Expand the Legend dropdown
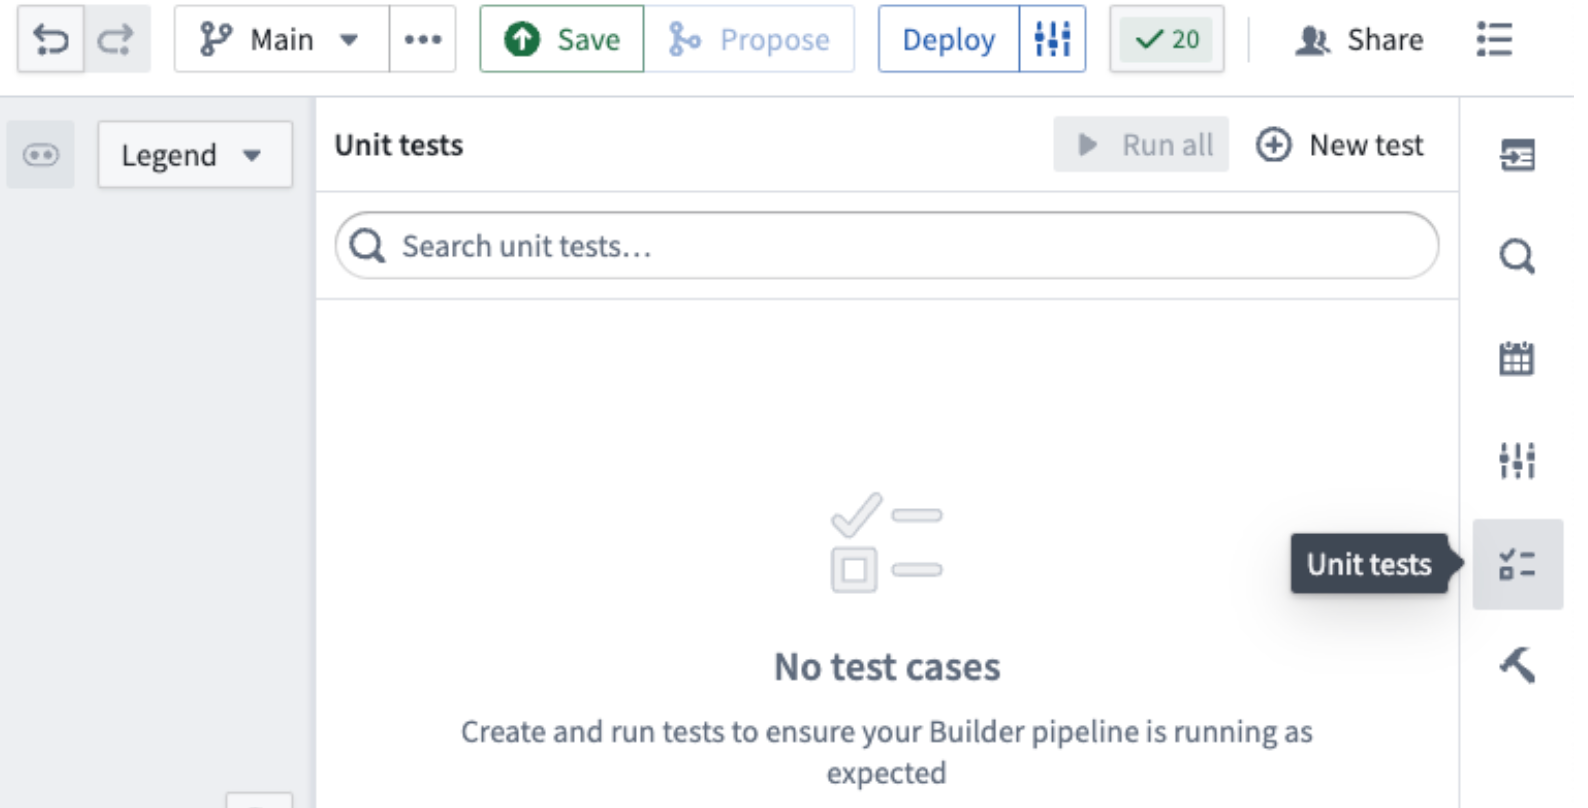Image resolution: width=1588 pixels, height=808 pixels. (195, 155)
